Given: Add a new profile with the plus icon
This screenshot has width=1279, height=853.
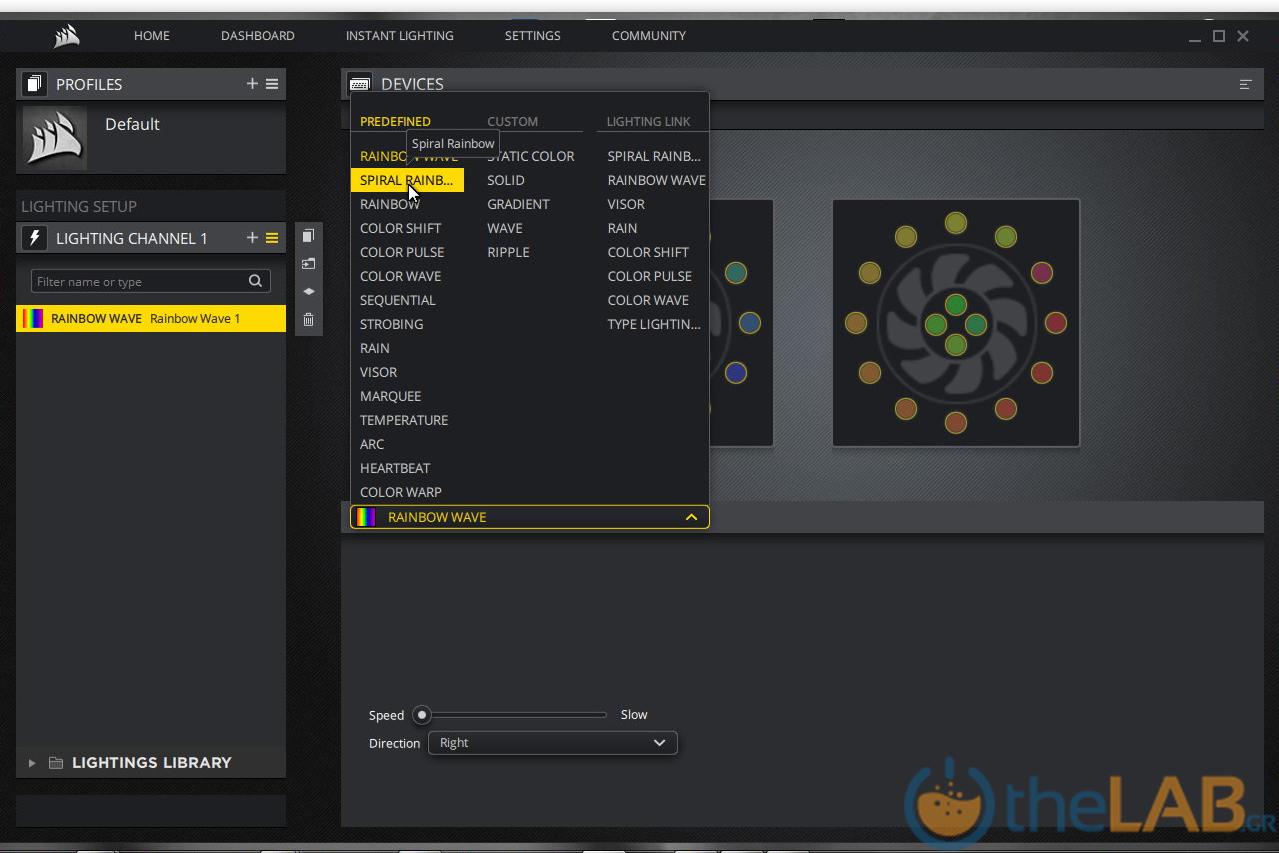Looking at the screenshot, I should coord(252,84).
